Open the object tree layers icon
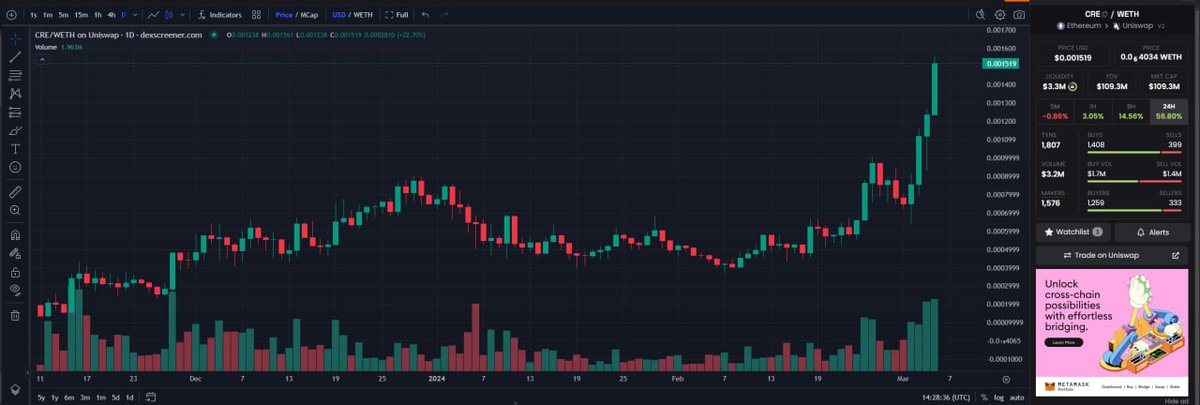Screen dimensions: 1200x405 (15, 389)
